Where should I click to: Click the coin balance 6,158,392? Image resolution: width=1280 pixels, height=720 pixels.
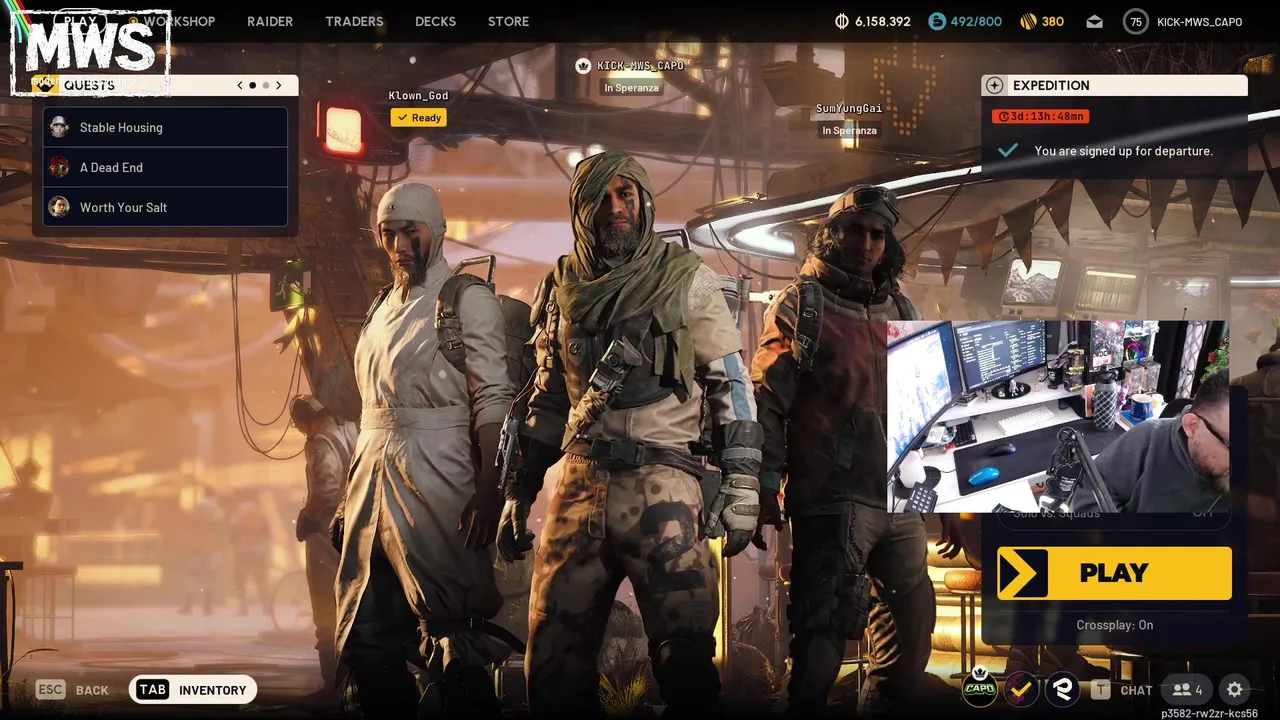[873, 21]
